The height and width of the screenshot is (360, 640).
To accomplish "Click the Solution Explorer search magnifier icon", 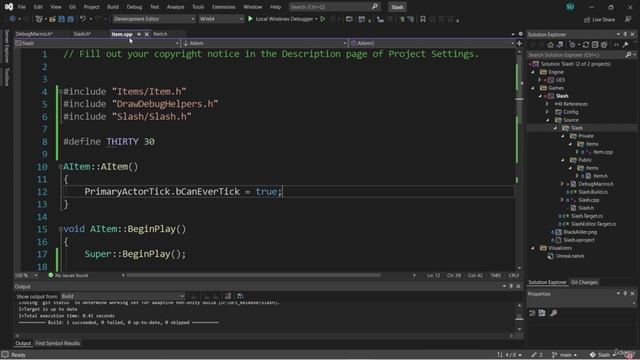I will tap(628, 55).
